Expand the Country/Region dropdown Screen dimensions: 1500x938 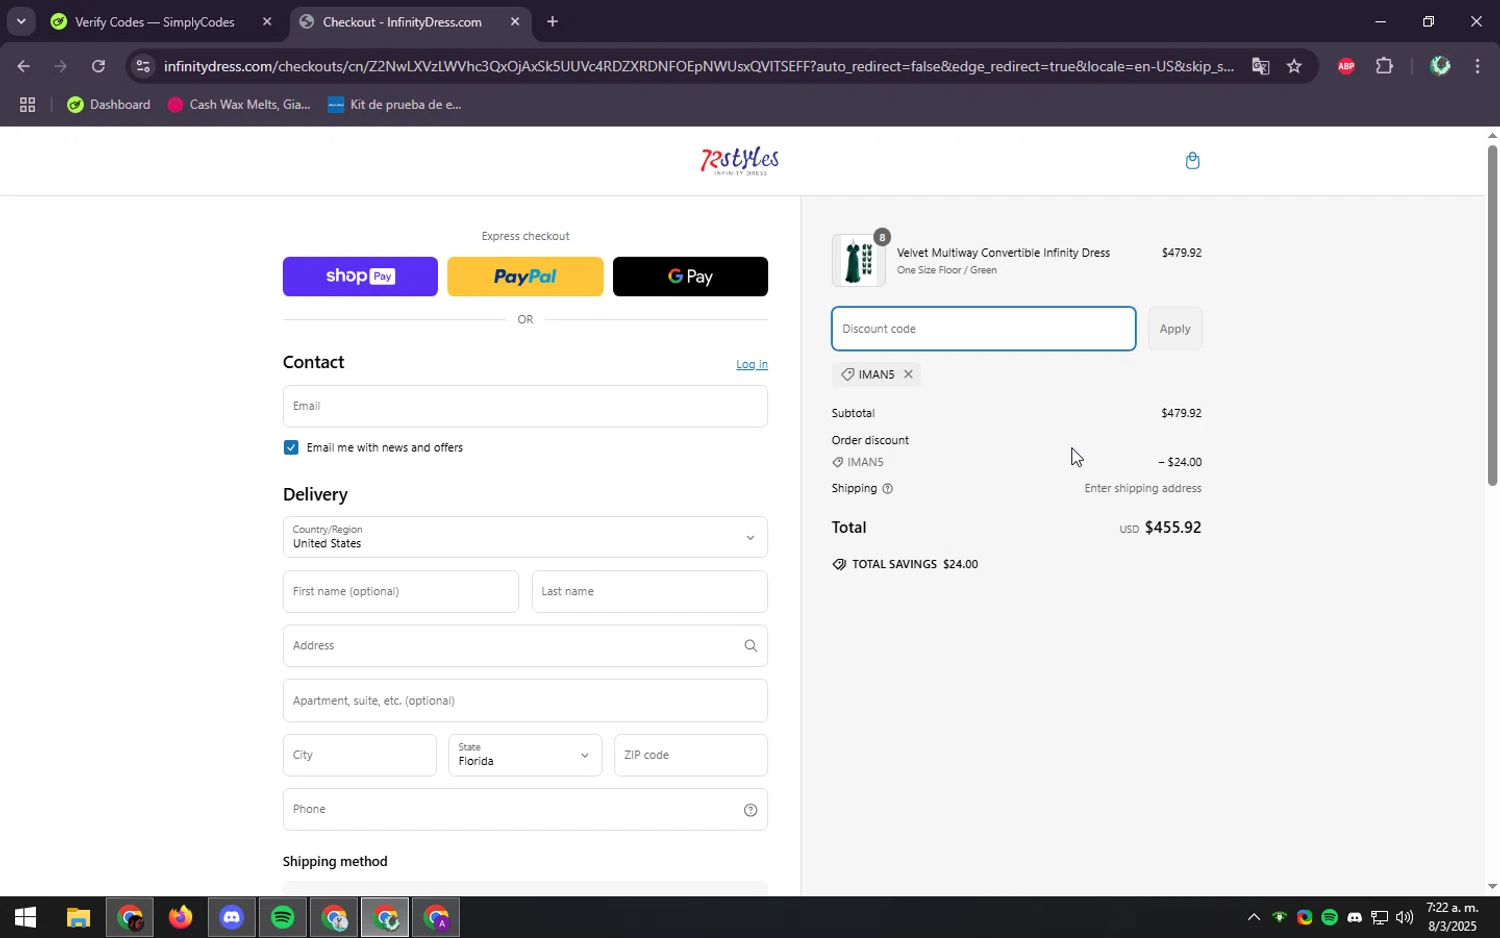click(x=525, y=537)
